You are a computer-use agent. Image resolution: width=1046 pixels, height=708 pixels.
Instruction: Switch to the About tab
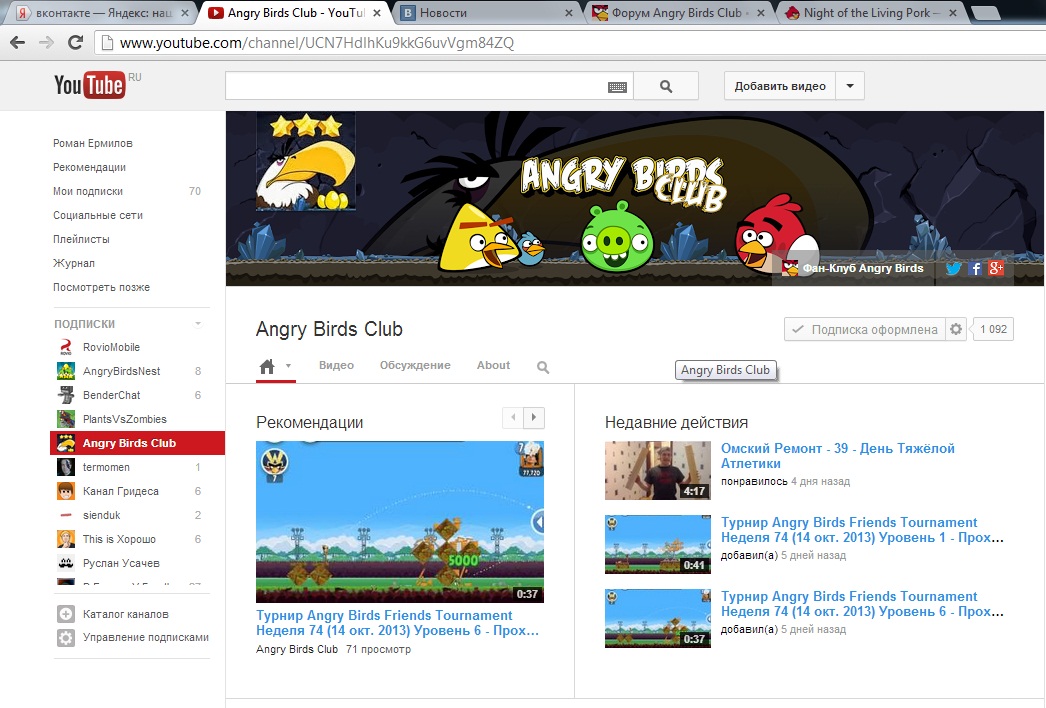tap(493, 366)
